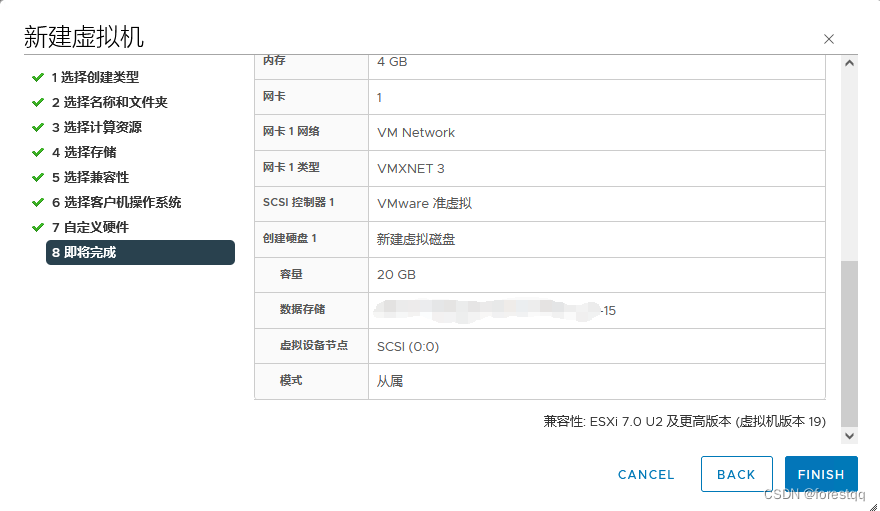Click green checkmark beside step 6
Viewport: 880px width, 511px height.
[x=38, y=202]
